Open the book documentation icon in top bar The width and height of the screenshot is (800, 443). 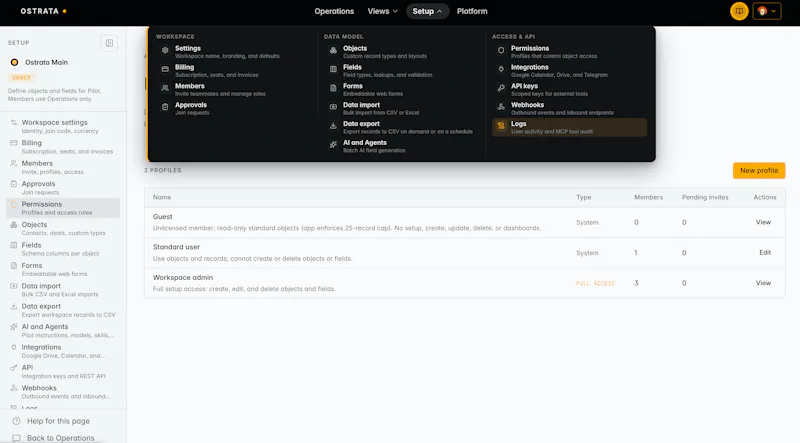coord(739,11)
